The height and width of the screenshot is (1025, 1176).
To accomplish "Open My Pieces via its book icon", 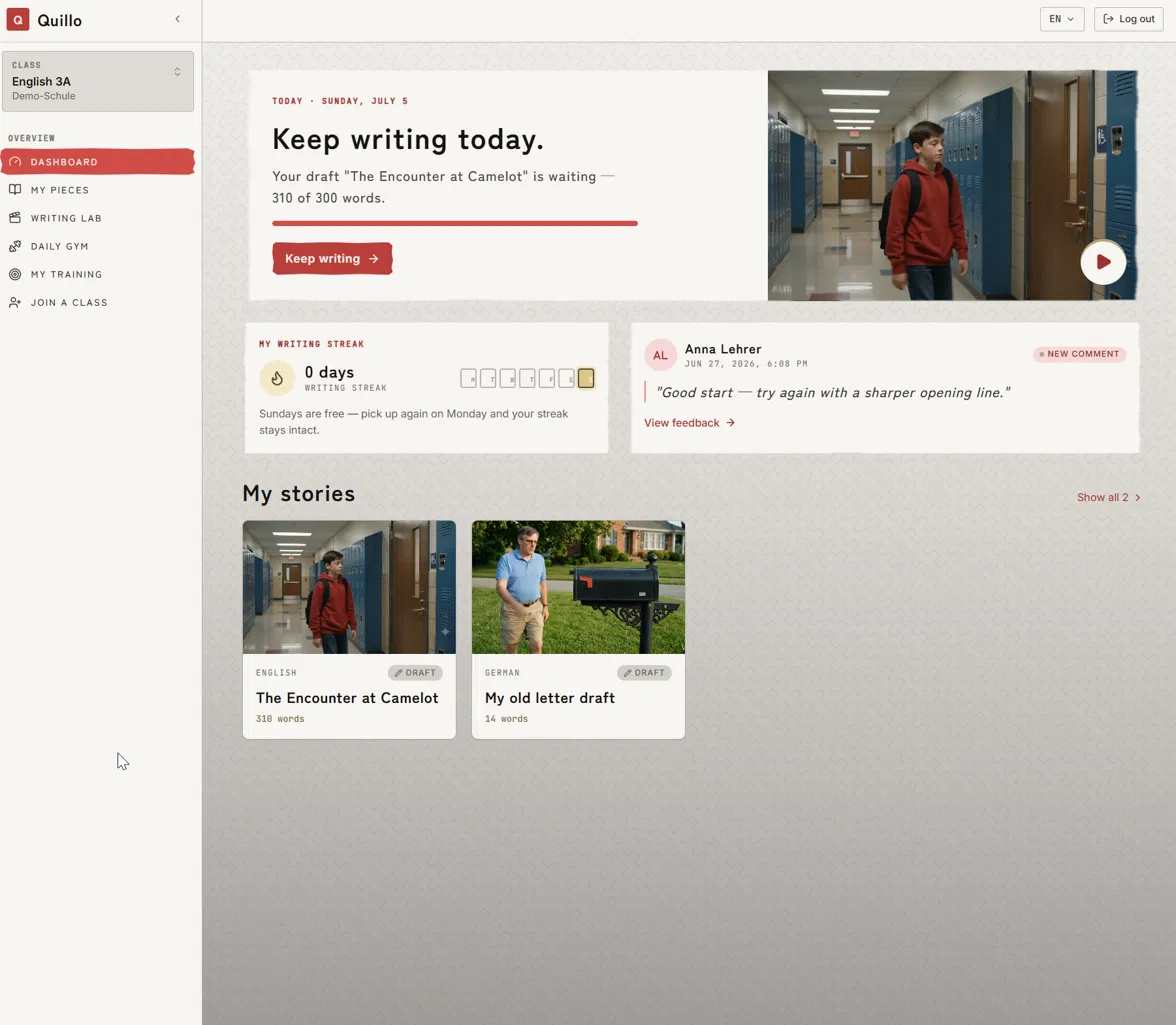I will pyautogui.click(x=15, y=190).
